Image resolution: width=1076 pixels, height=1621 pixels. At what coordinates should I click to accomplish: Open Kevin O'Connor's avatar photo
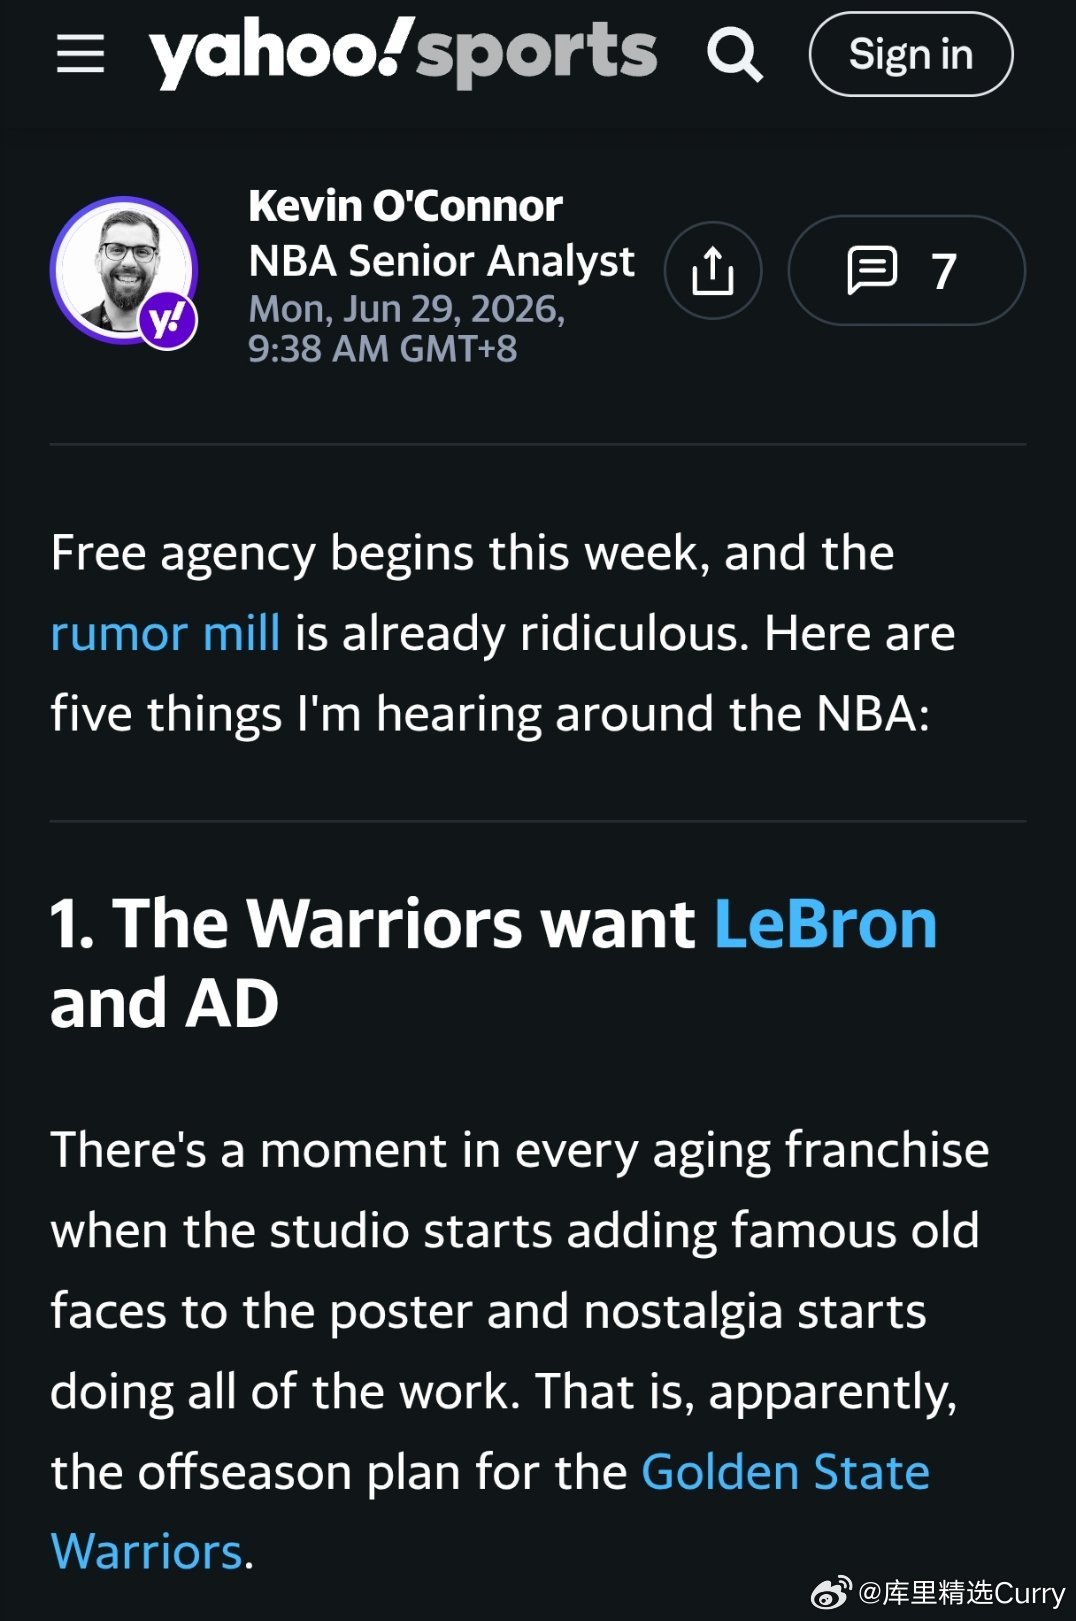click(124, 270)
